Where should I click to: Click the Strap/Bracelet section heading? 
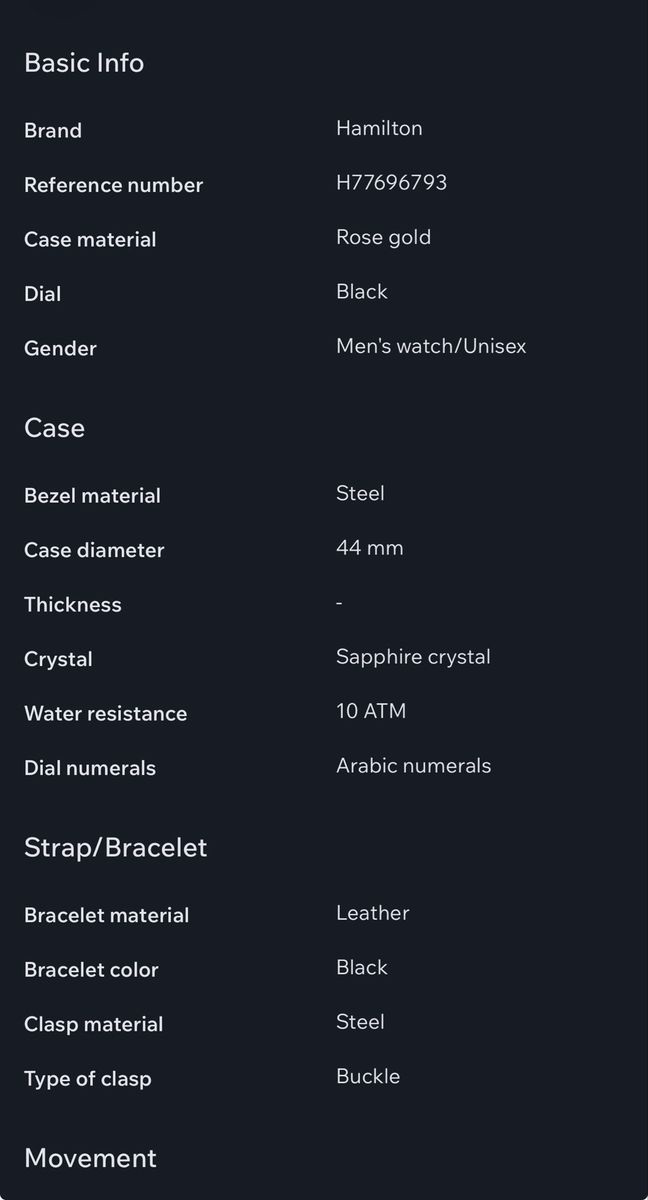coord(116,848)
